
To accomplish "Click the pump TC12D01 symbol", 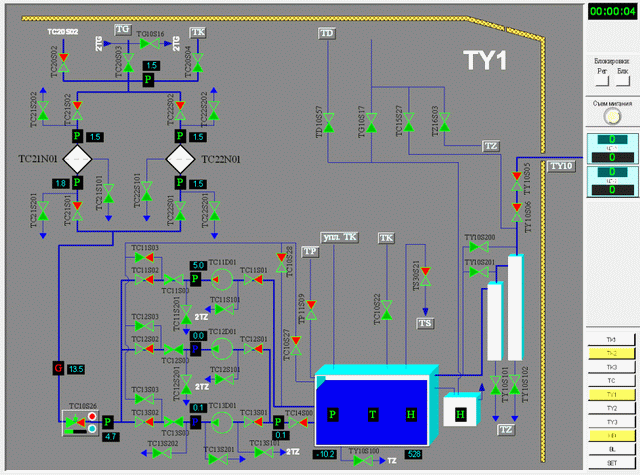I will click(x=222, y=349).
